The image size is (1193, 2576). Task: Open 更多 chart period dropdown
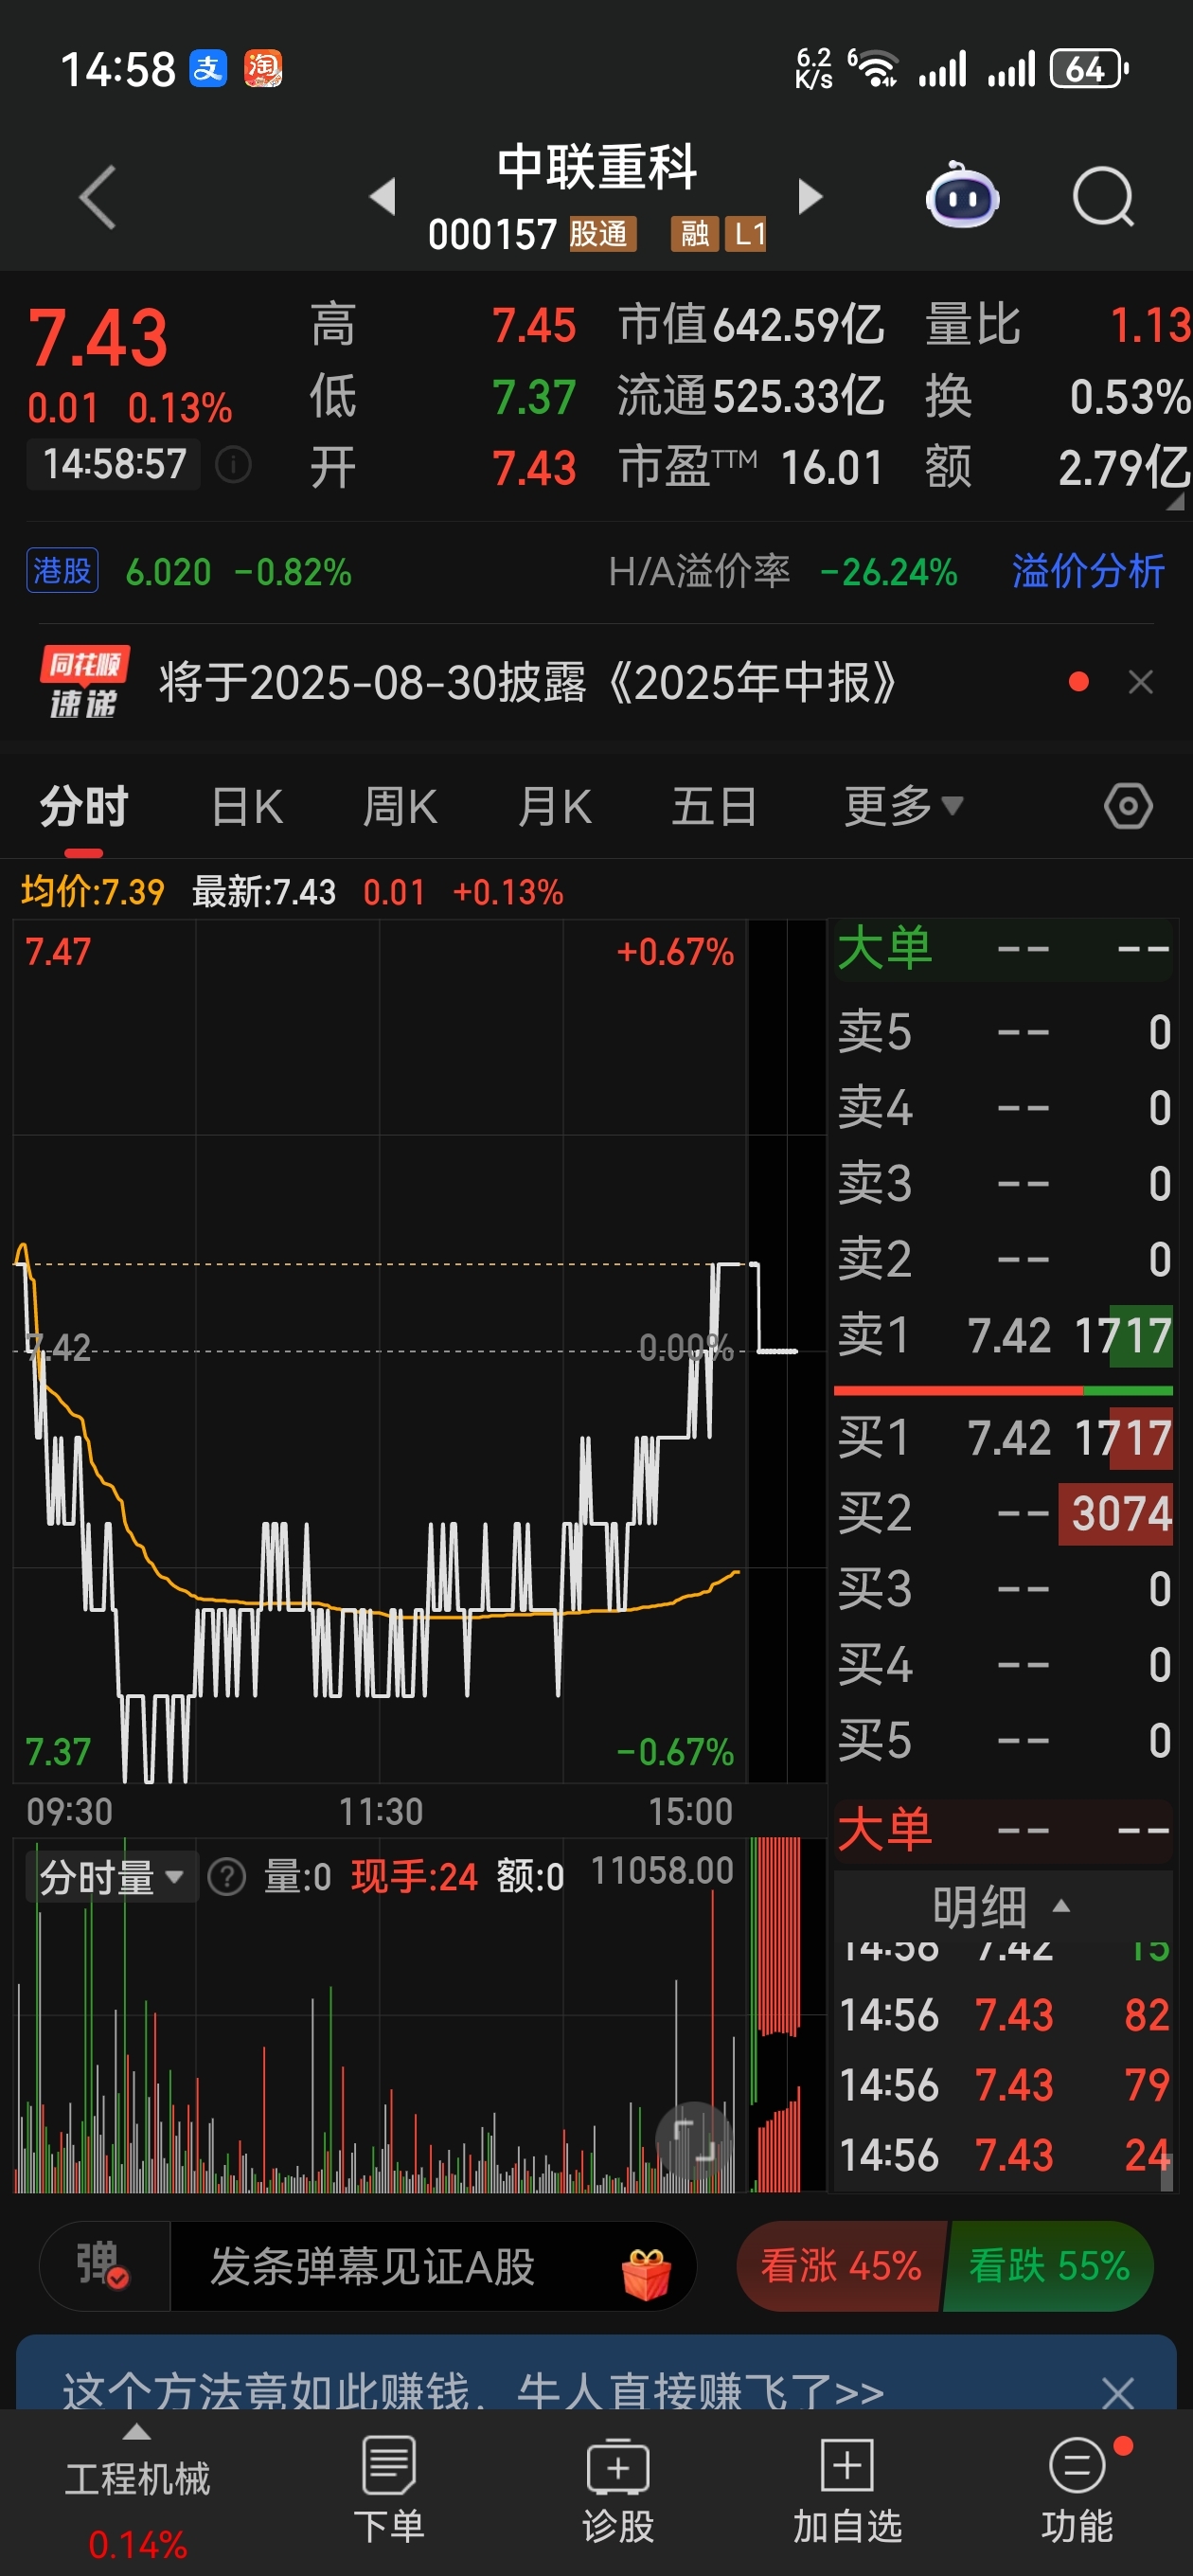904,806
